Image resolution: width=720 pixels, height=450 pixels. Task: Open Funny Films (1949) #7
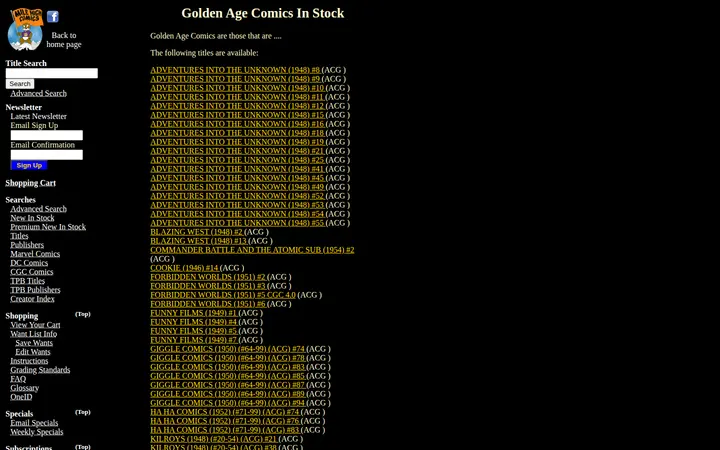point(193,340)
